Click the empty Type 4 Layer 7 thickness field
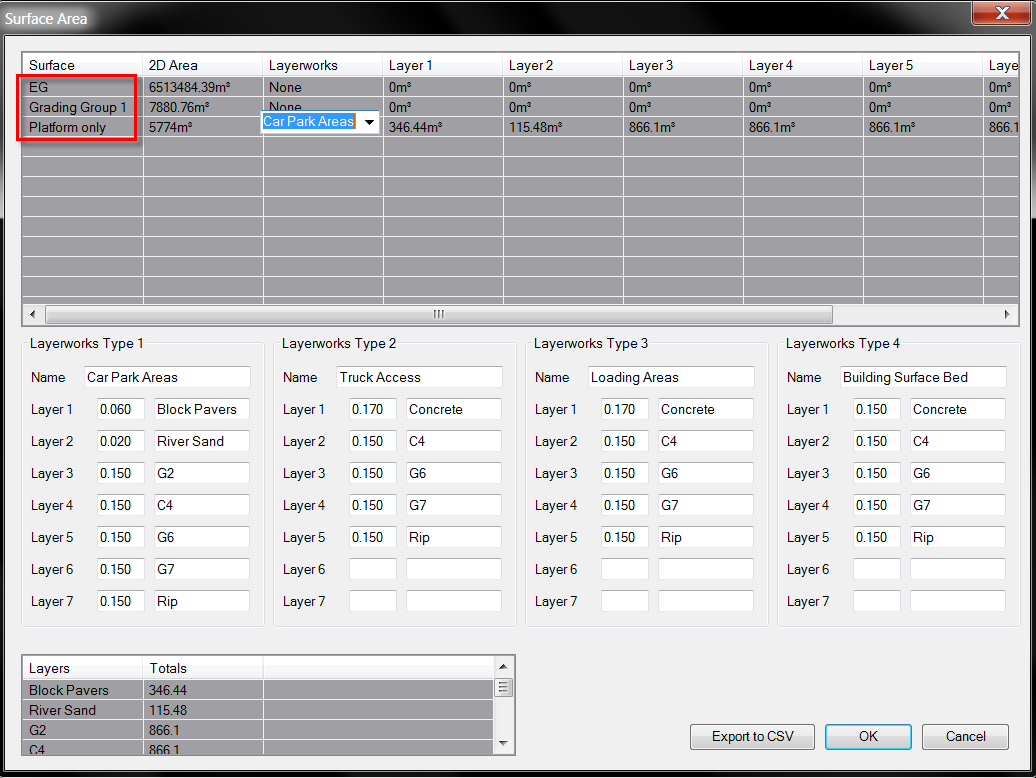Screen dimensions: 1036x778 [876, 602]
